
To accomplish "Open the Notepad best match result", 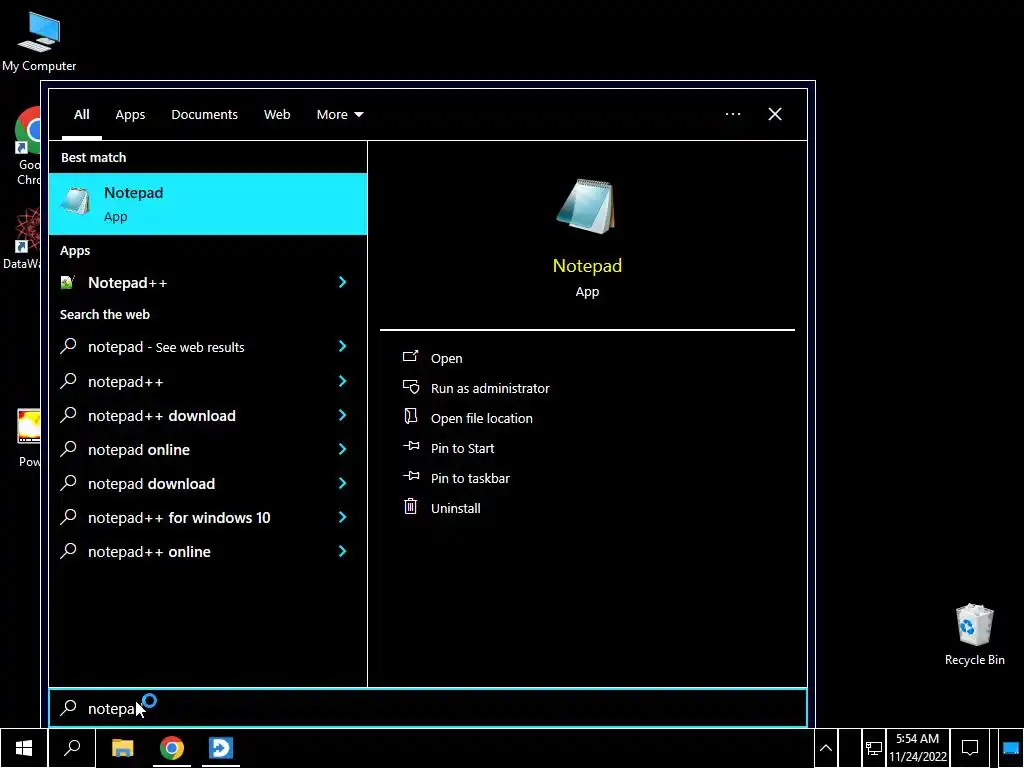I will pos(208,204).
